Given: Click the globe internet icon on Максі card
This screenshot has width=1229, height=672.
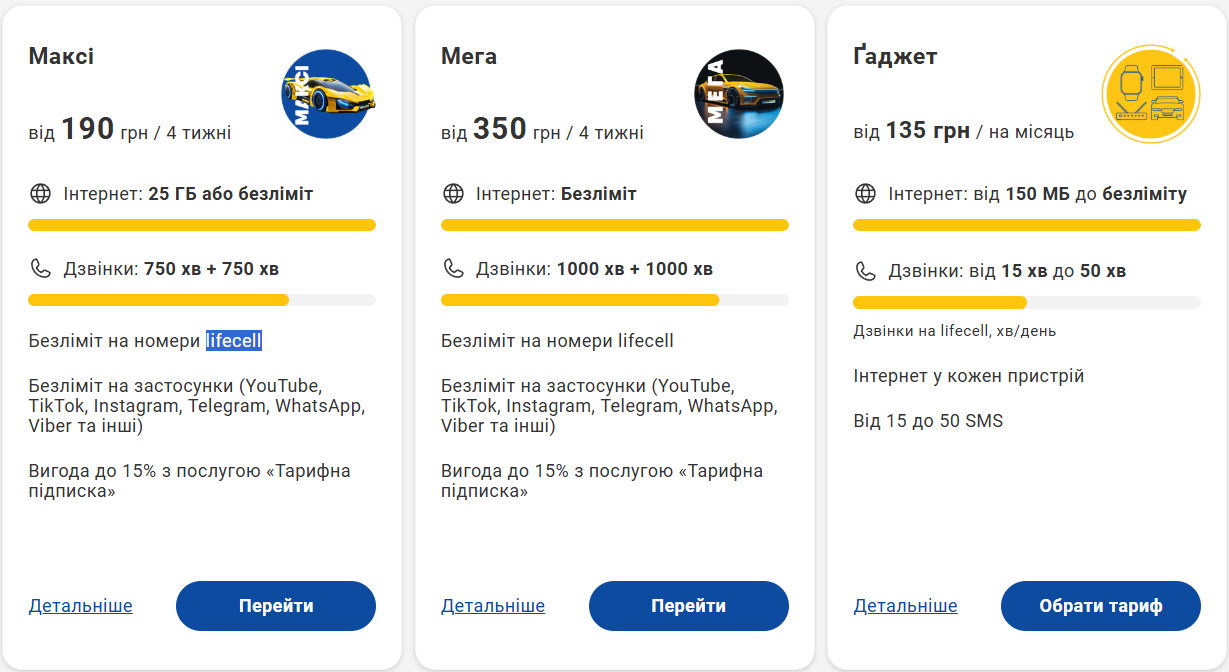Looking at the screenshot, I should pos(40,193).
